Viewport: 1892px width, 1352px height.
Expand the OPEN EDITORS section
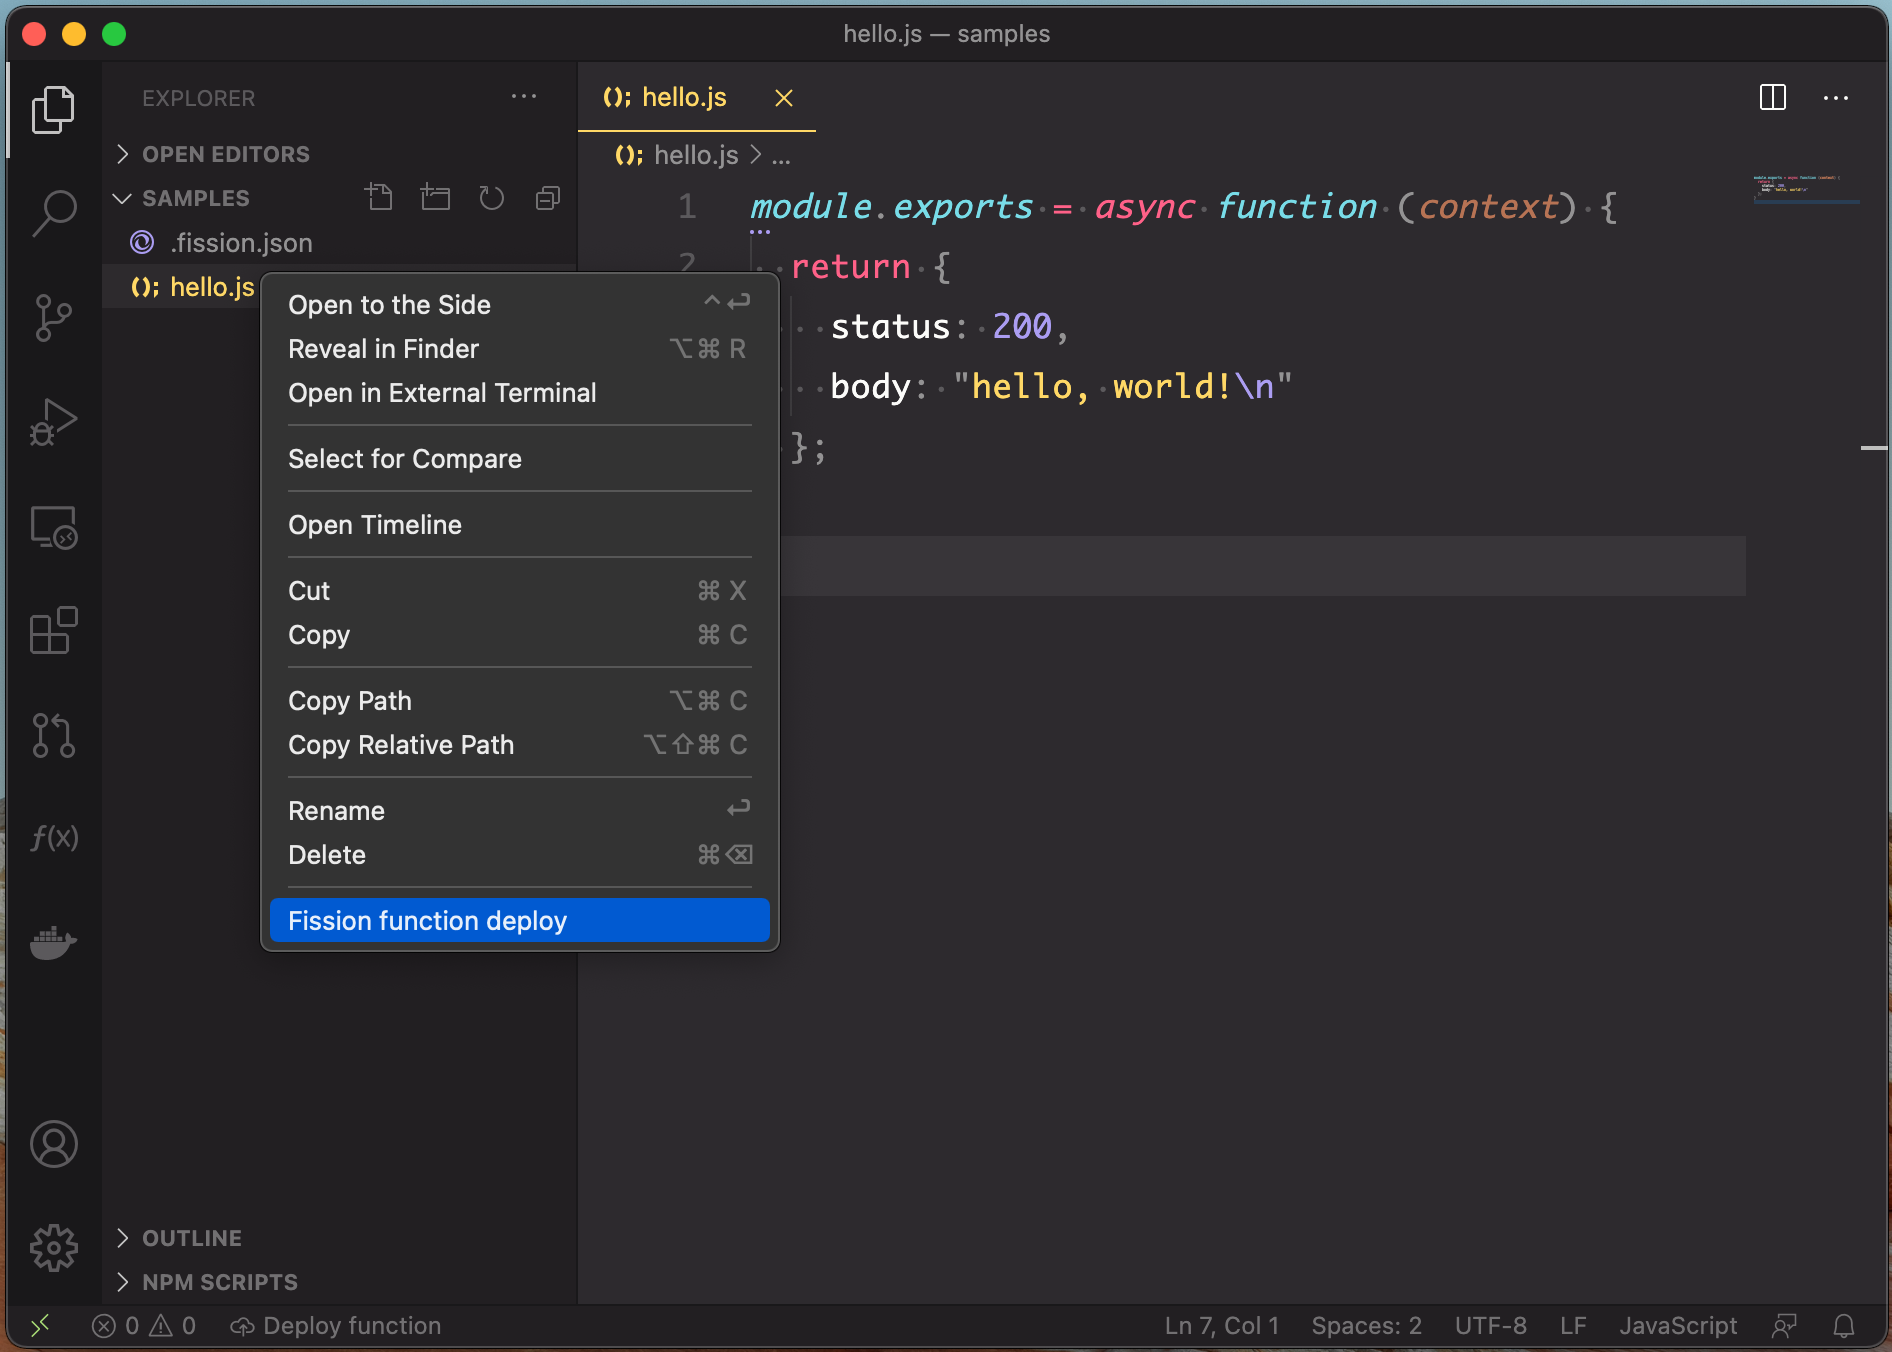click(225, 154)
